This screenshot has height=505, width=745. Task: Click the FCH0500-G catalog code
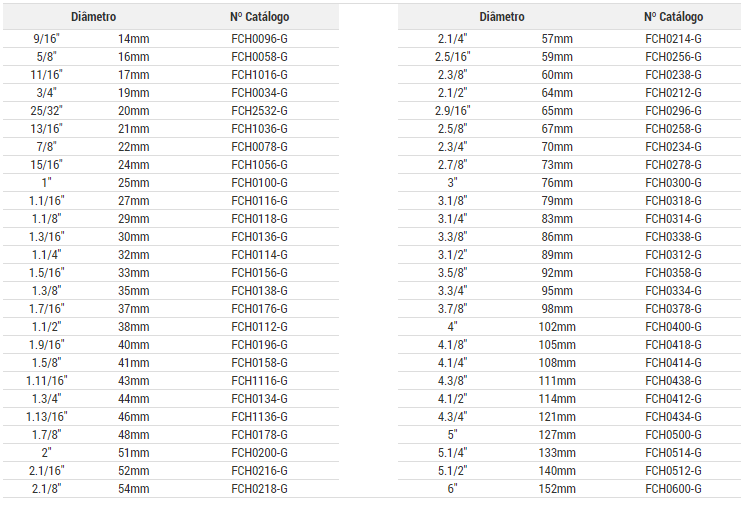coord(673,435)
